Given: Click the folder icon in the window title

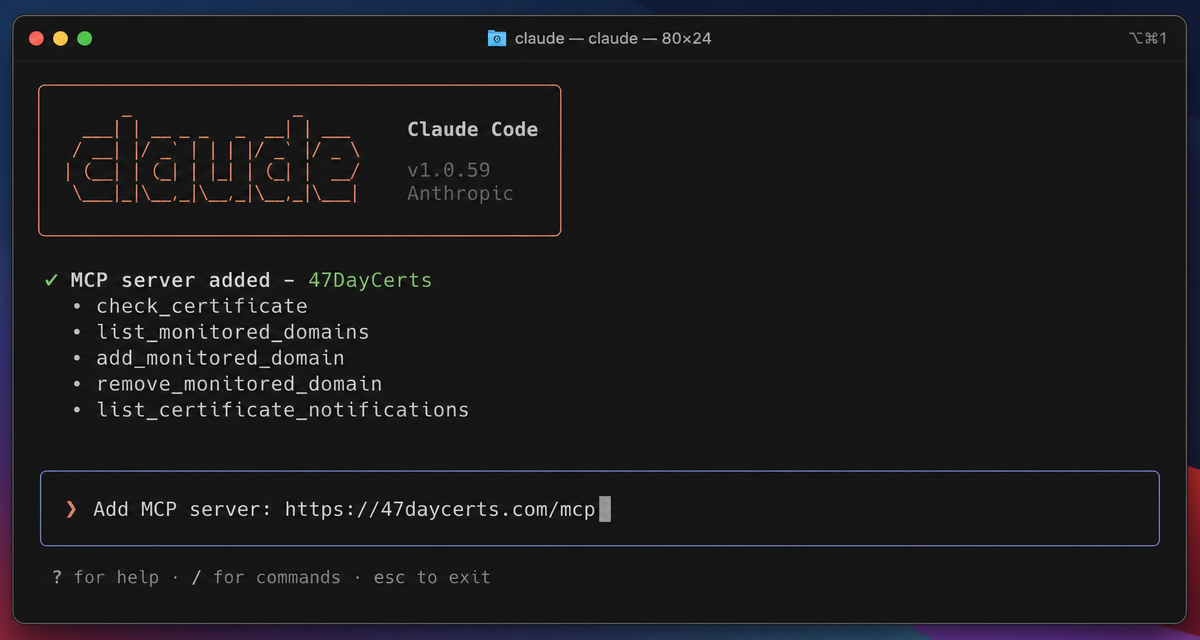Looking at the screenshot, I should (x=497, y=39).
